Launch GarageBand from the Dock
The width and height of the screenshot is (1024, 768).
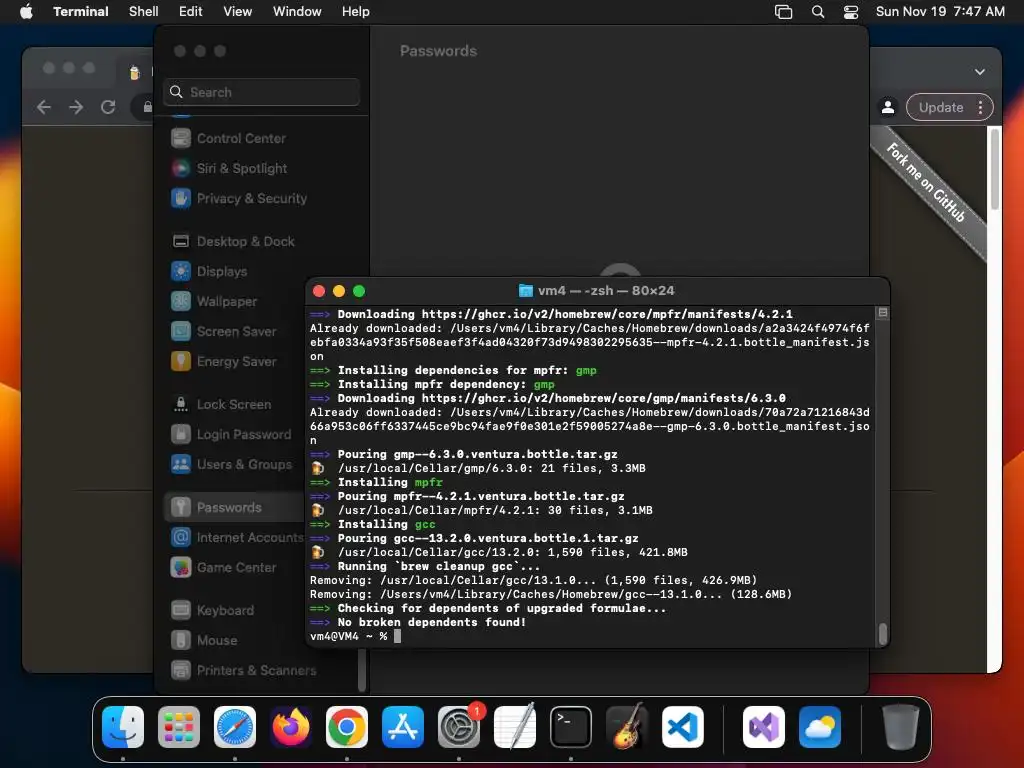point(628,727)
